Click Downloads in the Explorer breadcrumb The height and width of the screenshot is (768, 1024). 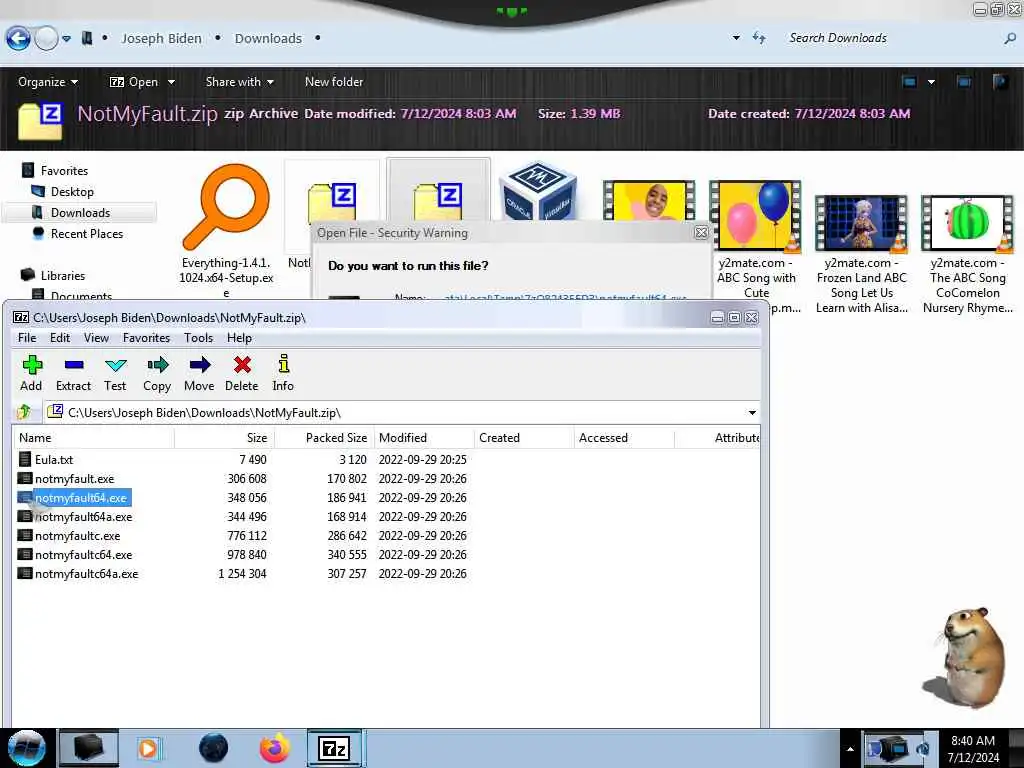tap(268, 39)
